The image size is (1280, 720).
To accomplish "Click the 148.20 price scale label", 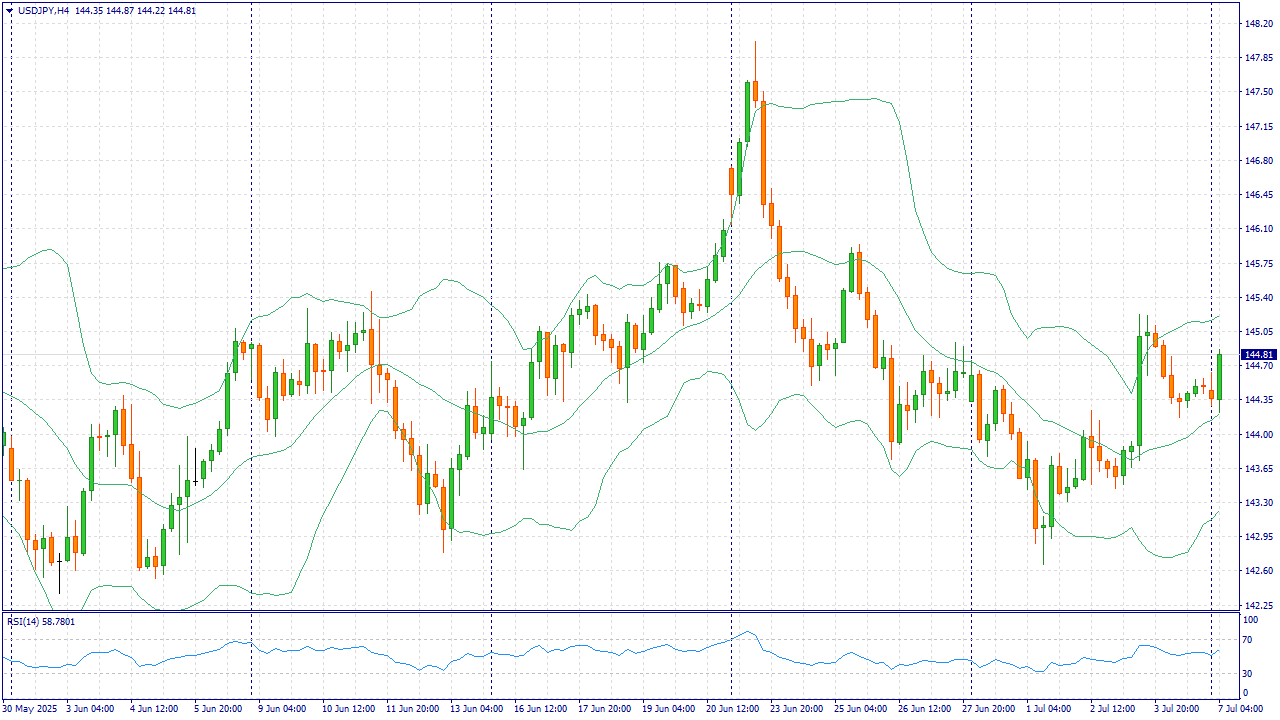I will [1257, 24].
